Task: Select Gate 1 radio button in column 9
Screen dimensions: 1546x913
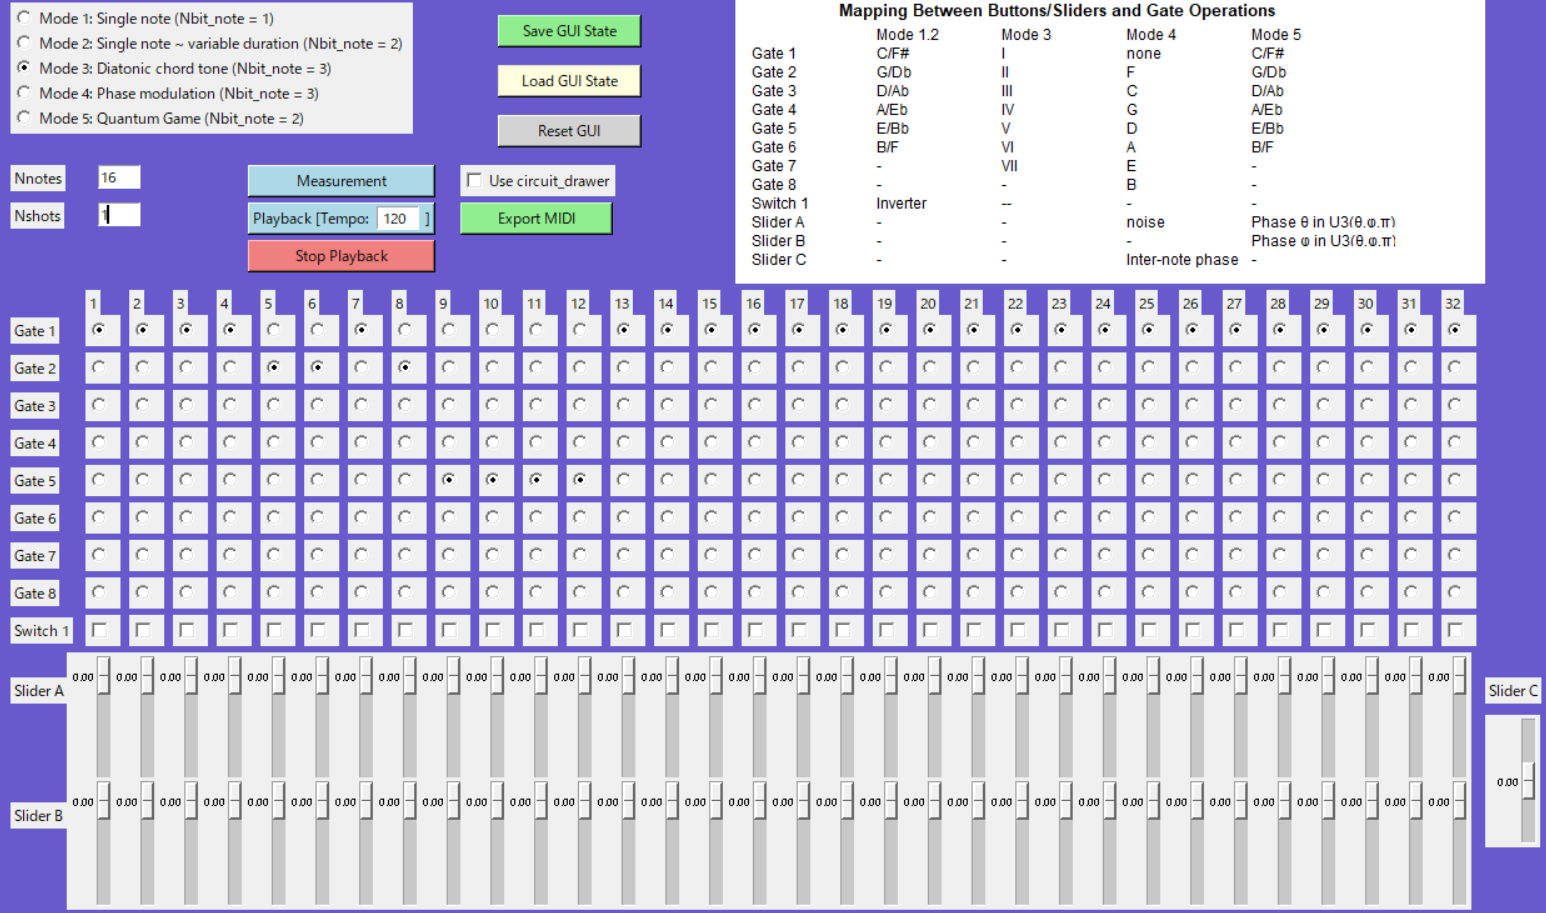Action: pyautogui.click(x=448, y=329)
